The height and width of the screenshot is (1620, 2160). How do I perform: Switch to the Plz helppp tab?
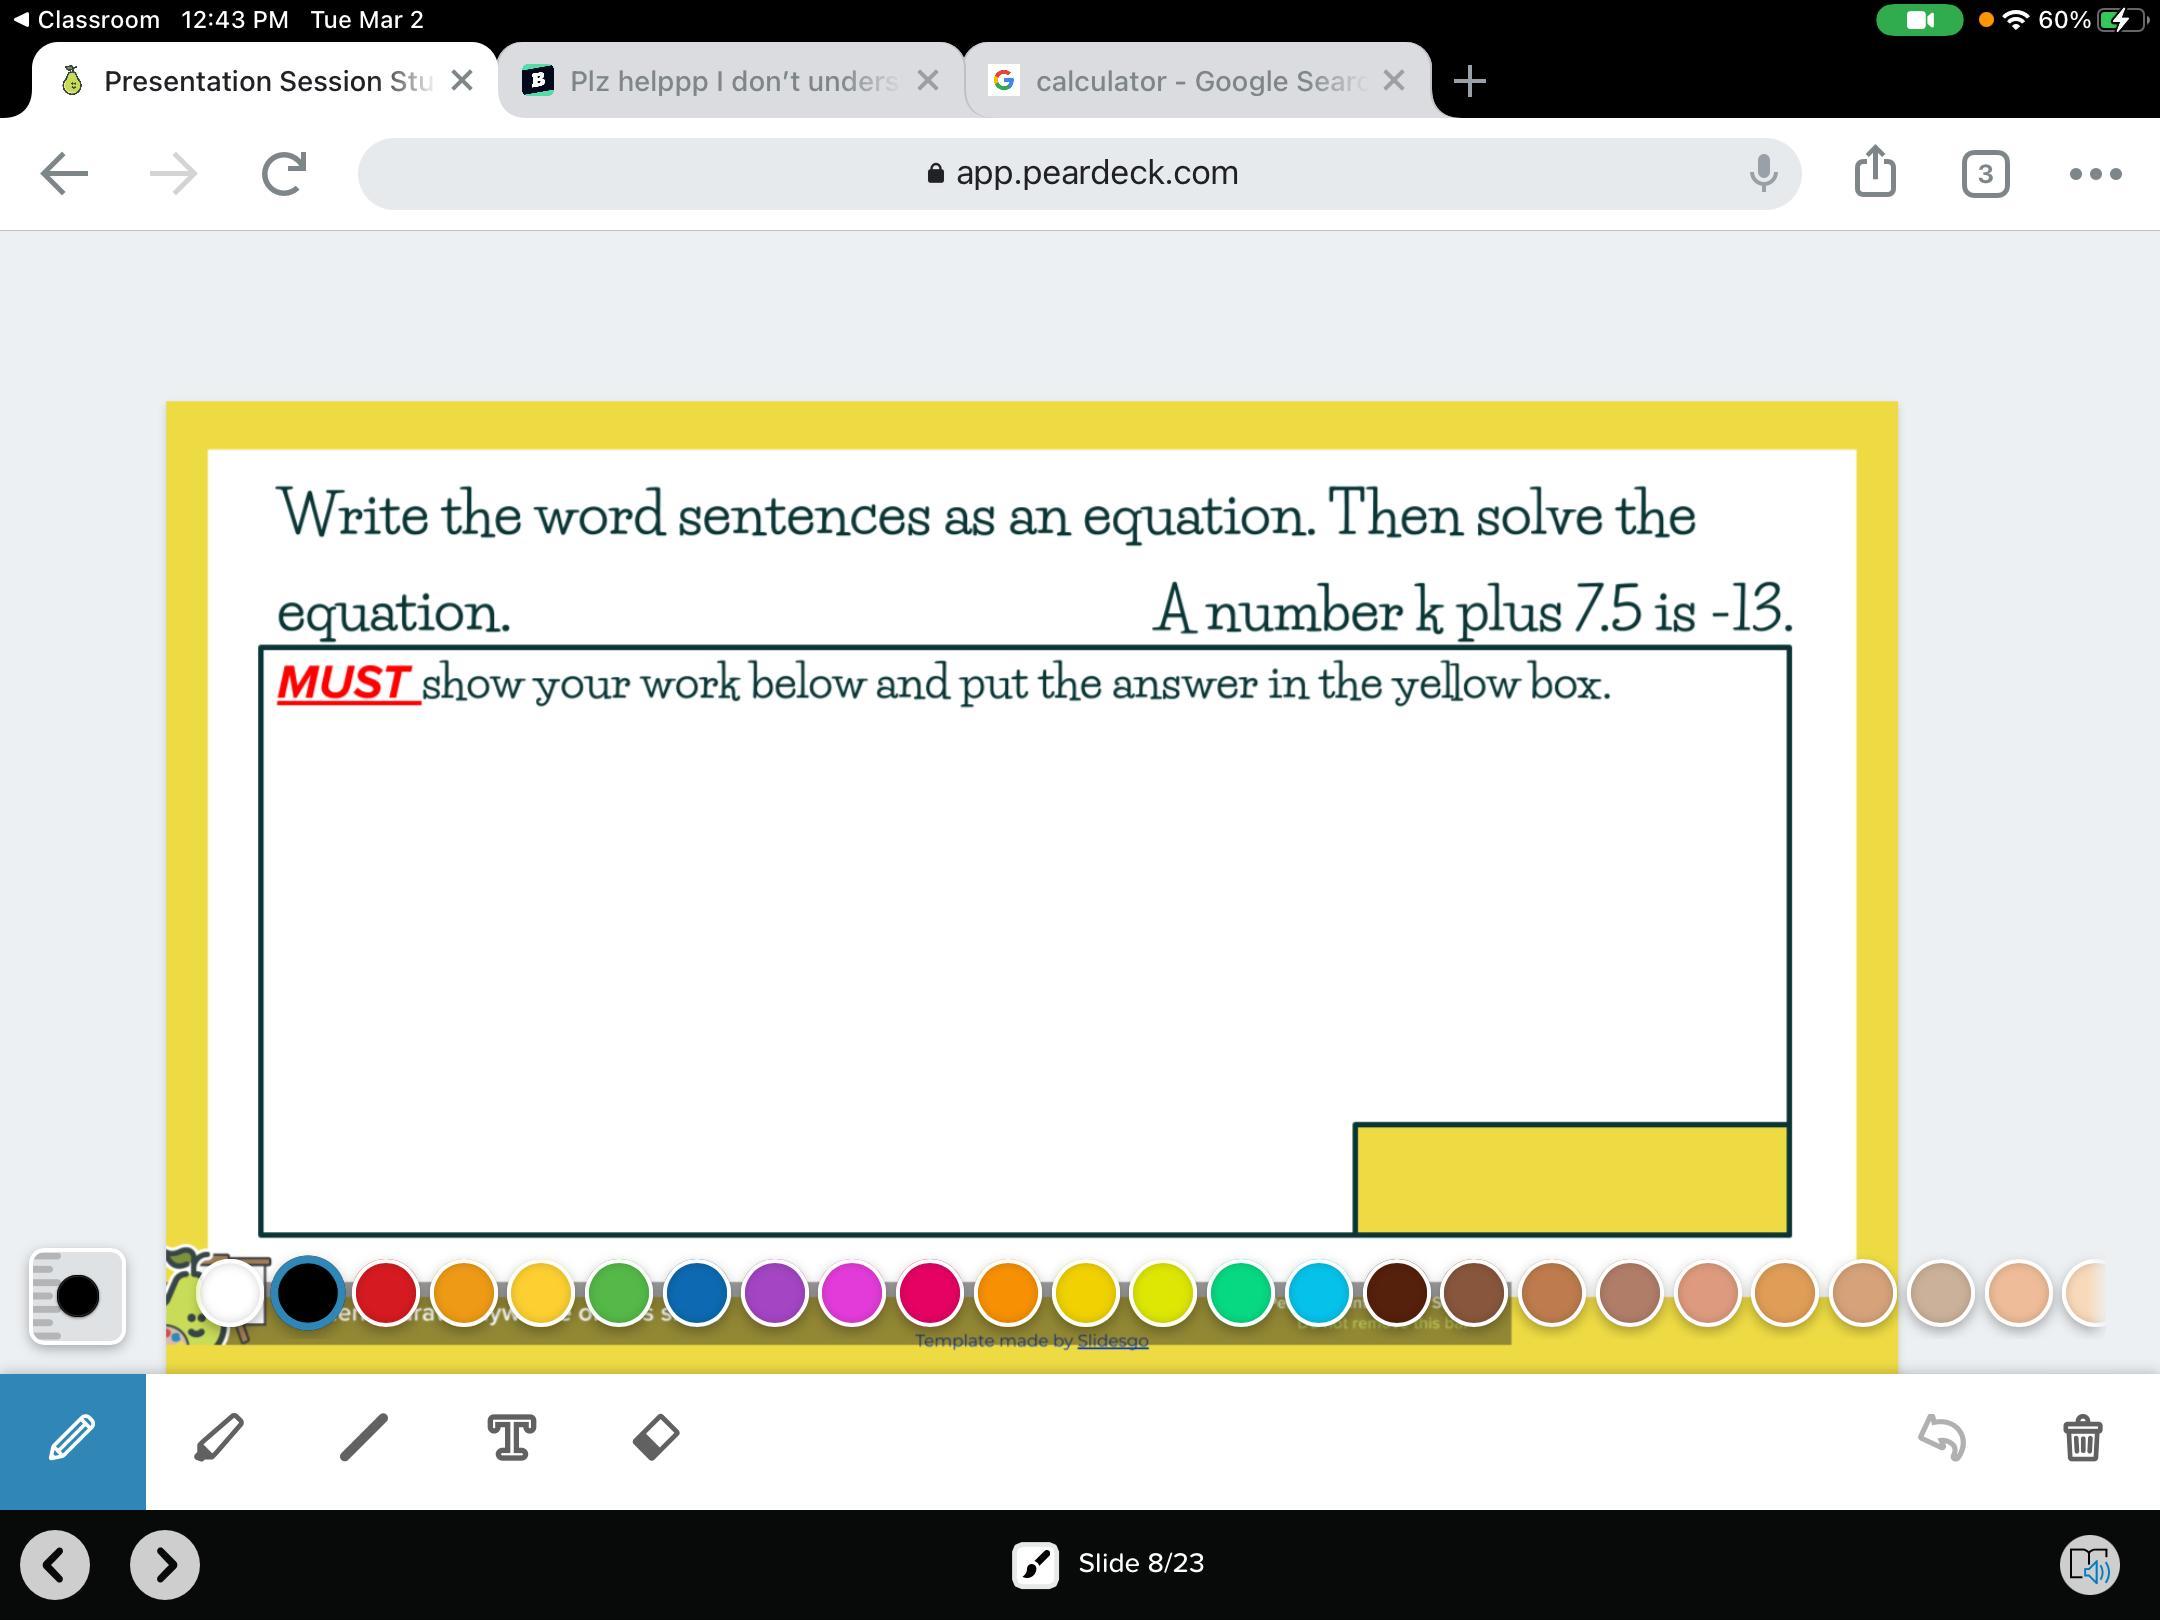point(732,81)
